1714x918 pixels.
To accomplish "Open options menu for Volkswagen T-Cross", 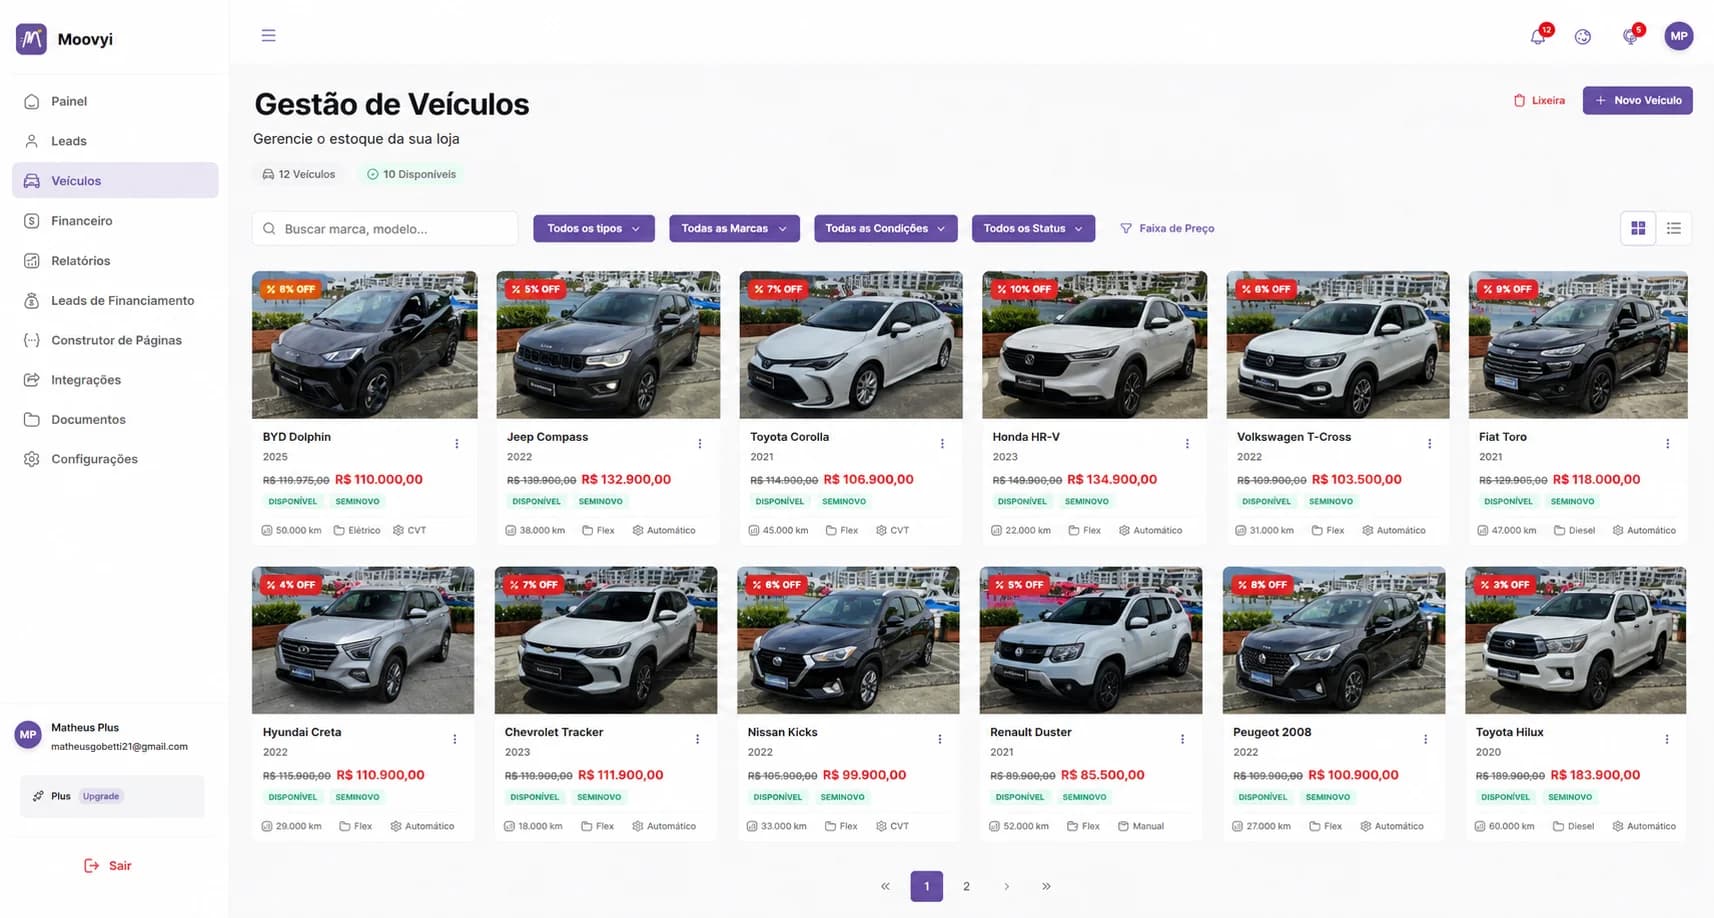I will click(1429, 444).
